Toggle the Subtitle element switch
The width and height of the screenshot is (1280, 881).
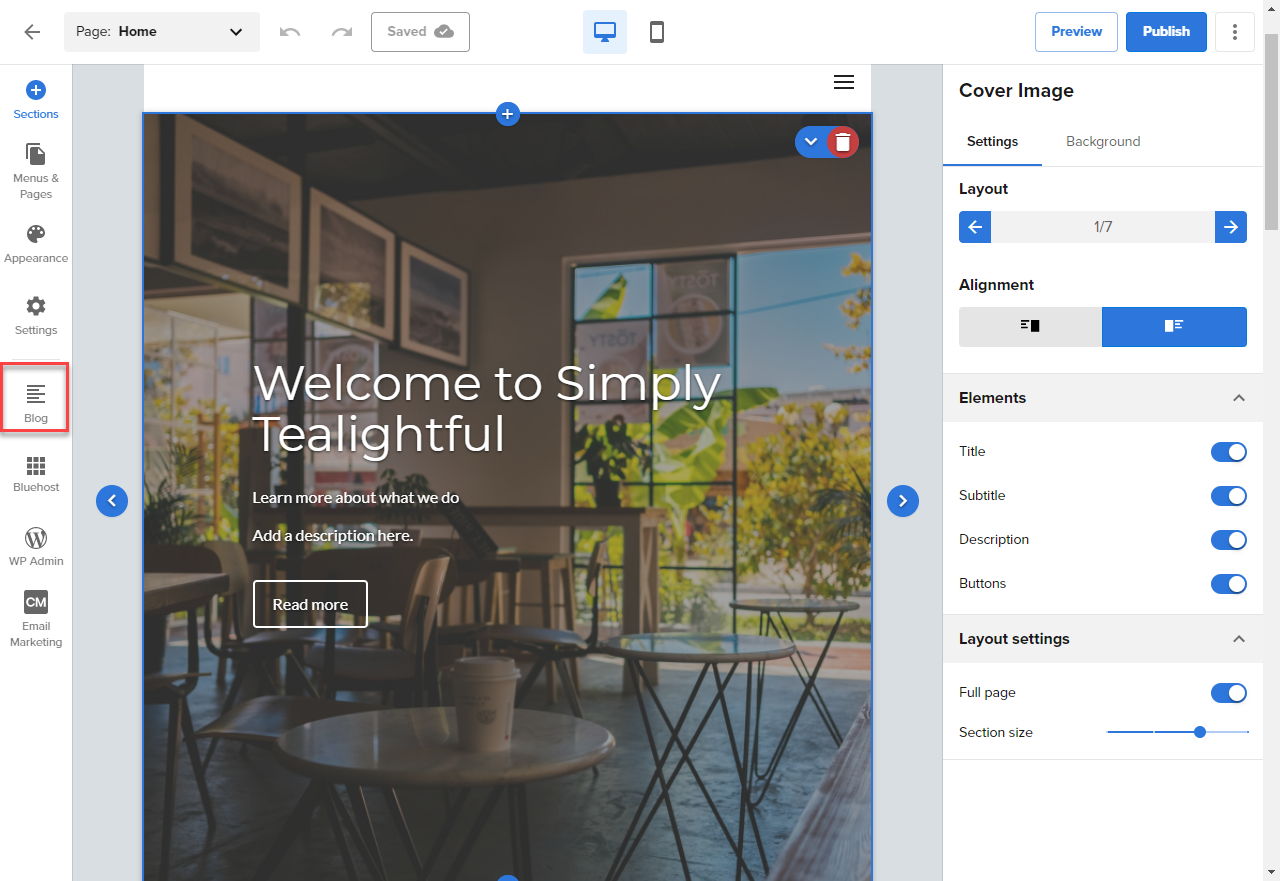1229,496
